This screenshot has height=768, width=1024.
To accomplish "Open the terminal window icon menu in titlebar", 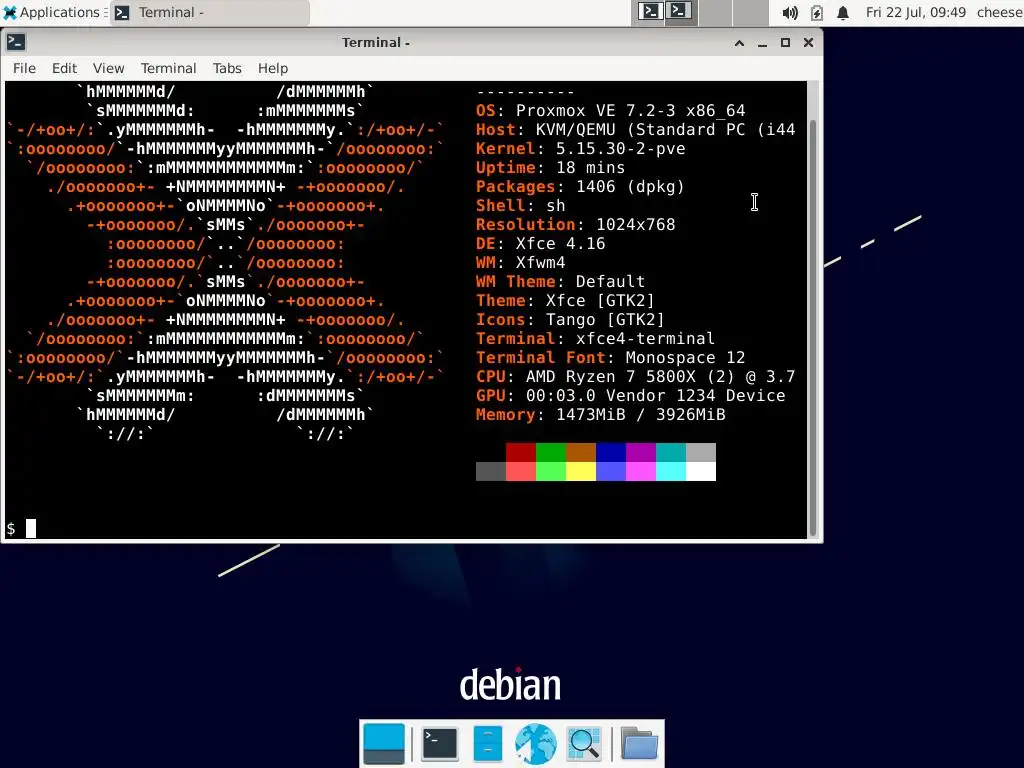I will click(16, 42).
